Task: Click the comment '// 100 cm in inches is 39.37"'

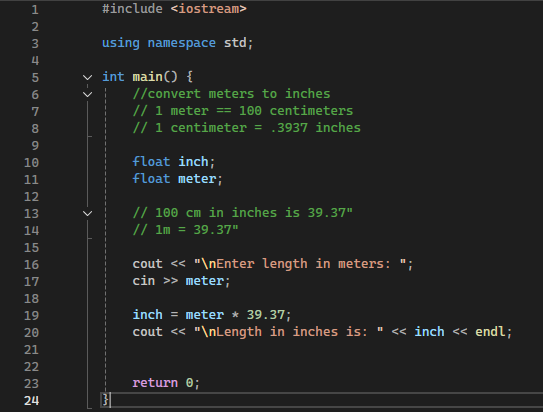Action: 243,213
